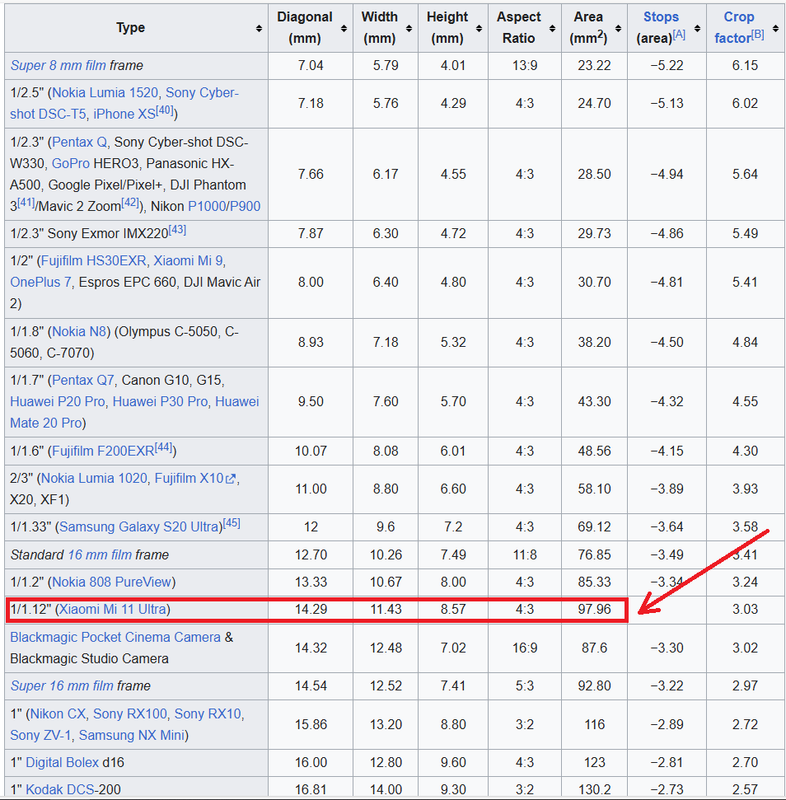786x800 pixels.
Task: Sort by Stops (area) column arrows
Action: pos(697,29)
